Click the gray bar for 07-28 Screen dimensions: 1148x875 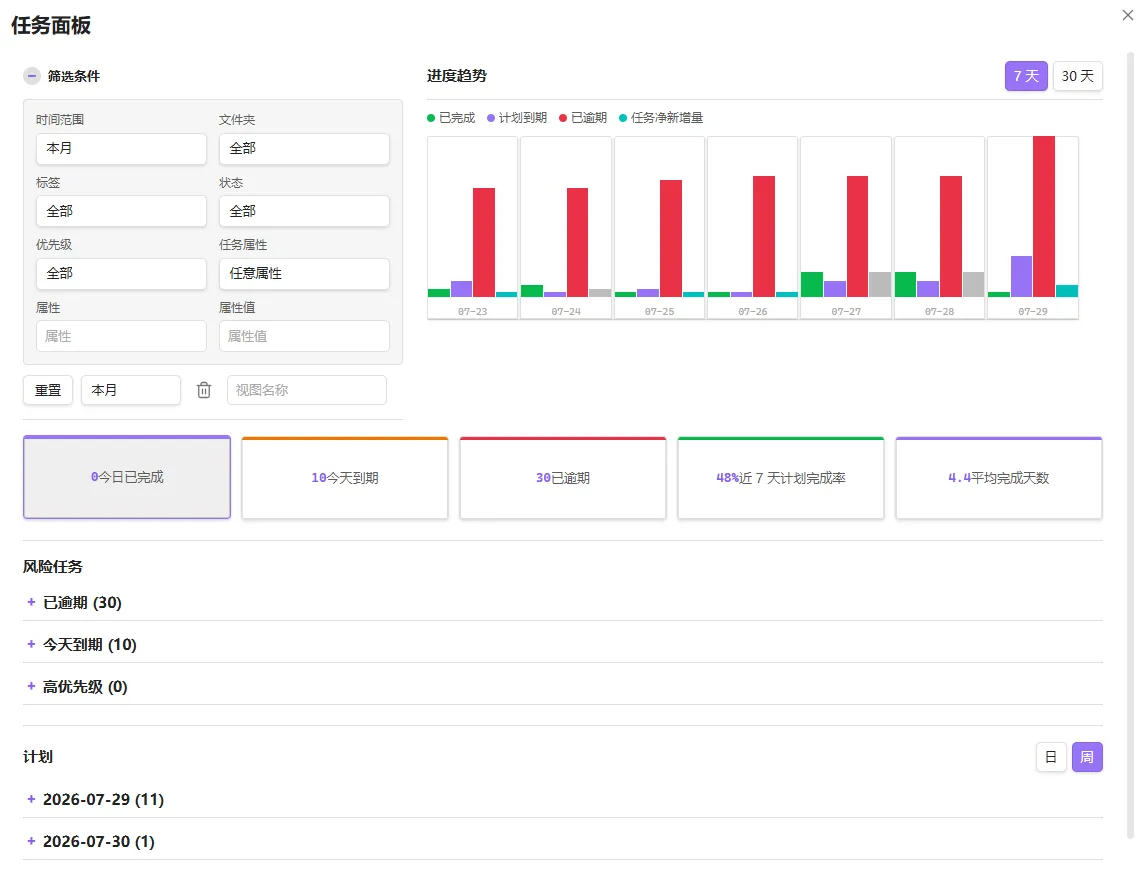974,285
